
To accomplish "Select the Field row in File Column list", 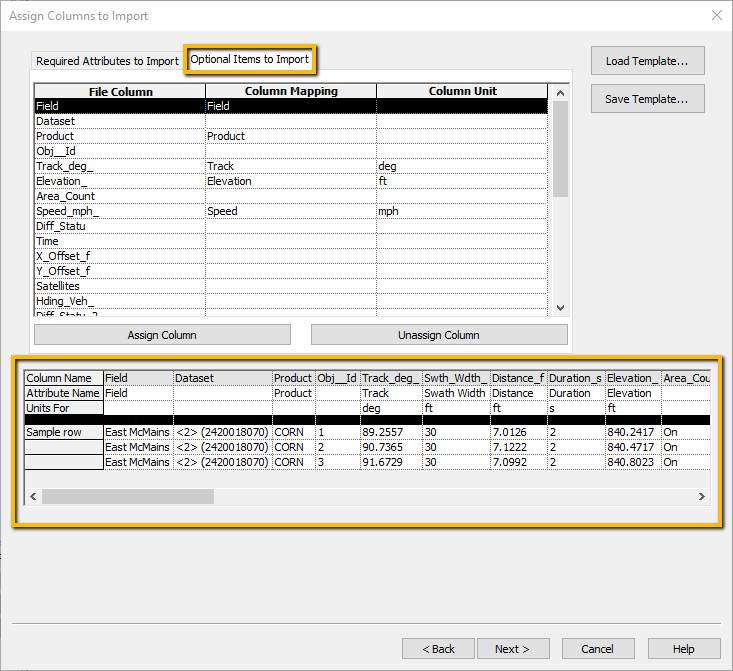I will pyautogui.click(x=291, y=106).
